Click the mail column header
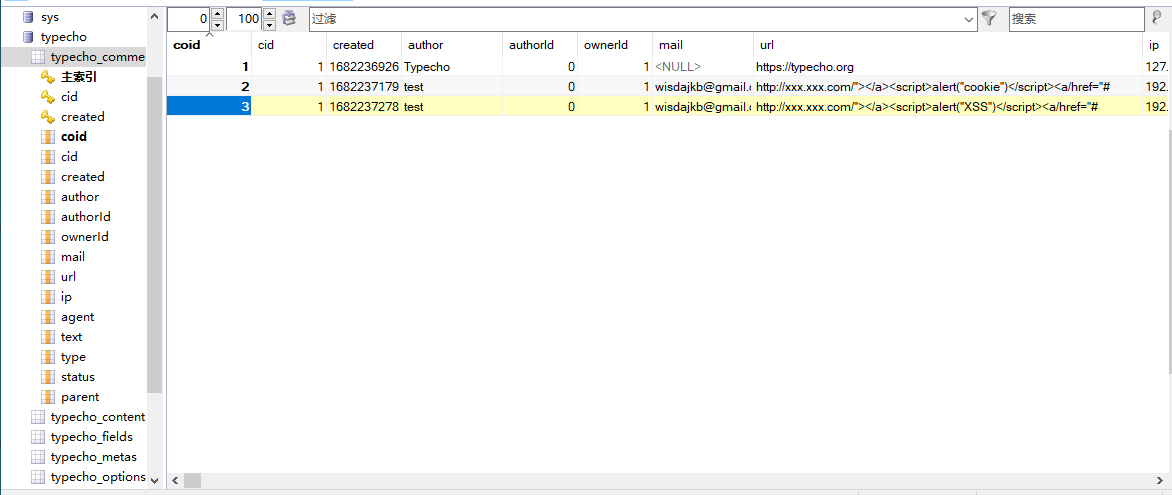The width and height of the screenshot is (1172, 495). tap(703, 45)
